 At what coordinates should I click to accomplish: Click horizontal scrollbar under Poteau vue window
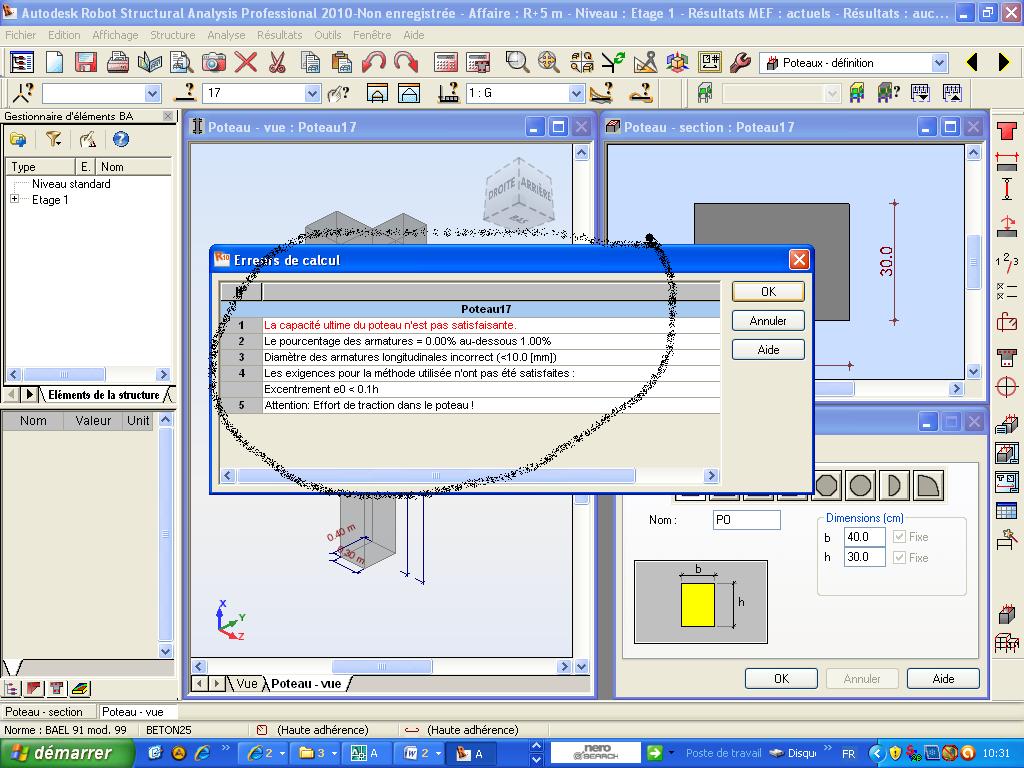point(381,666)
